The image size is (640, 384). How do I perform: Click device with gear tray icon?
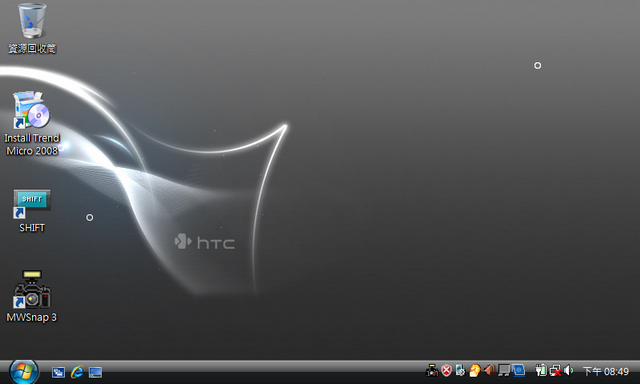tap(460, 371)
